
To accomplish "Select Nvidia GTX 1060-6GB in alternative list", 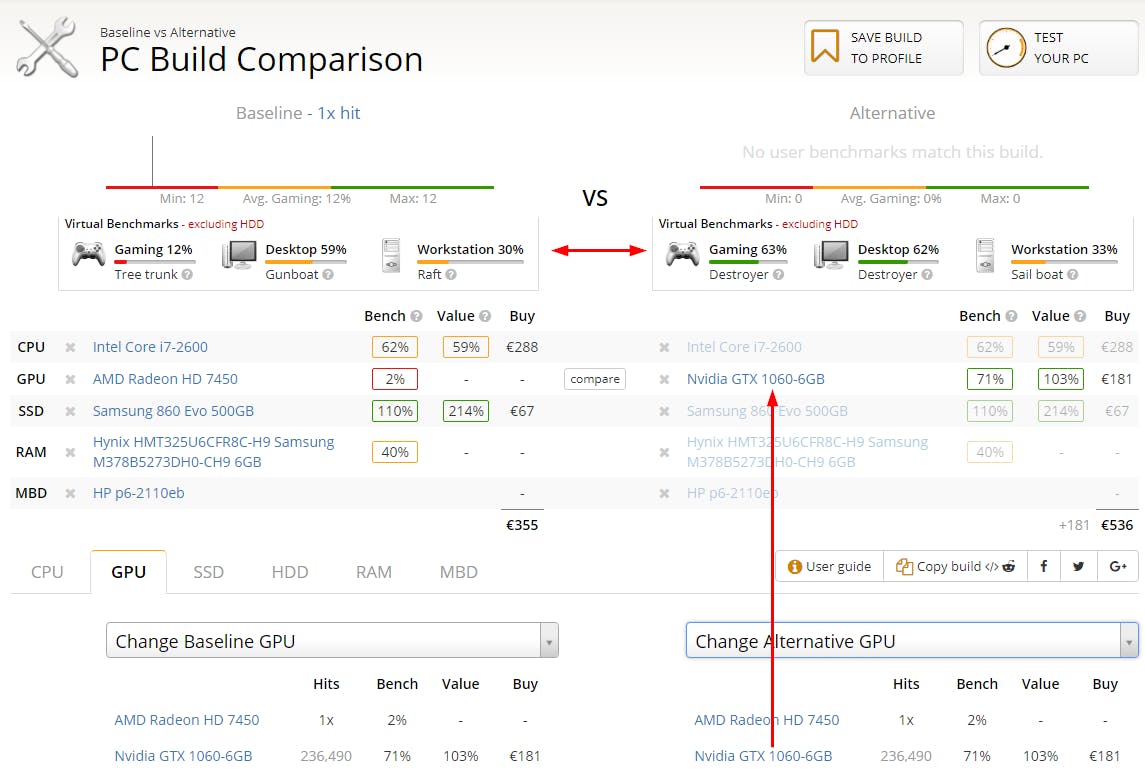I will (763, 756).
